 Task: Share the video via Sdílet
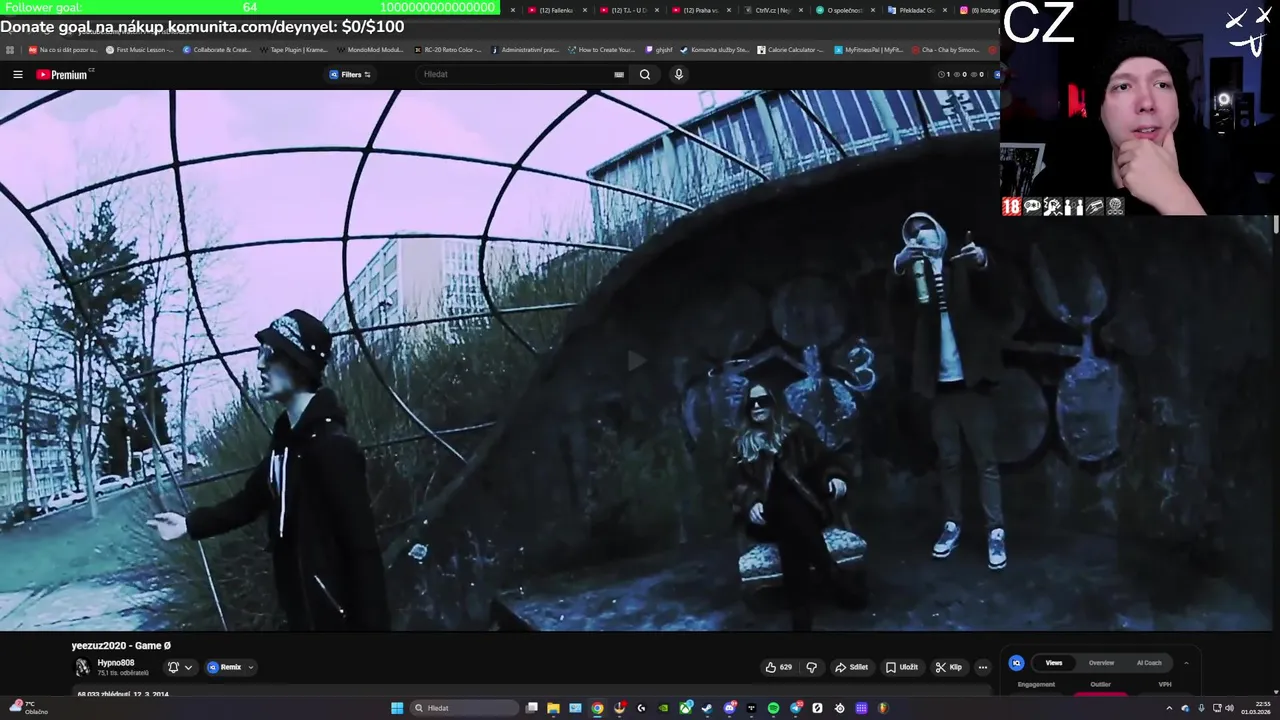click(x=852, y=667)
